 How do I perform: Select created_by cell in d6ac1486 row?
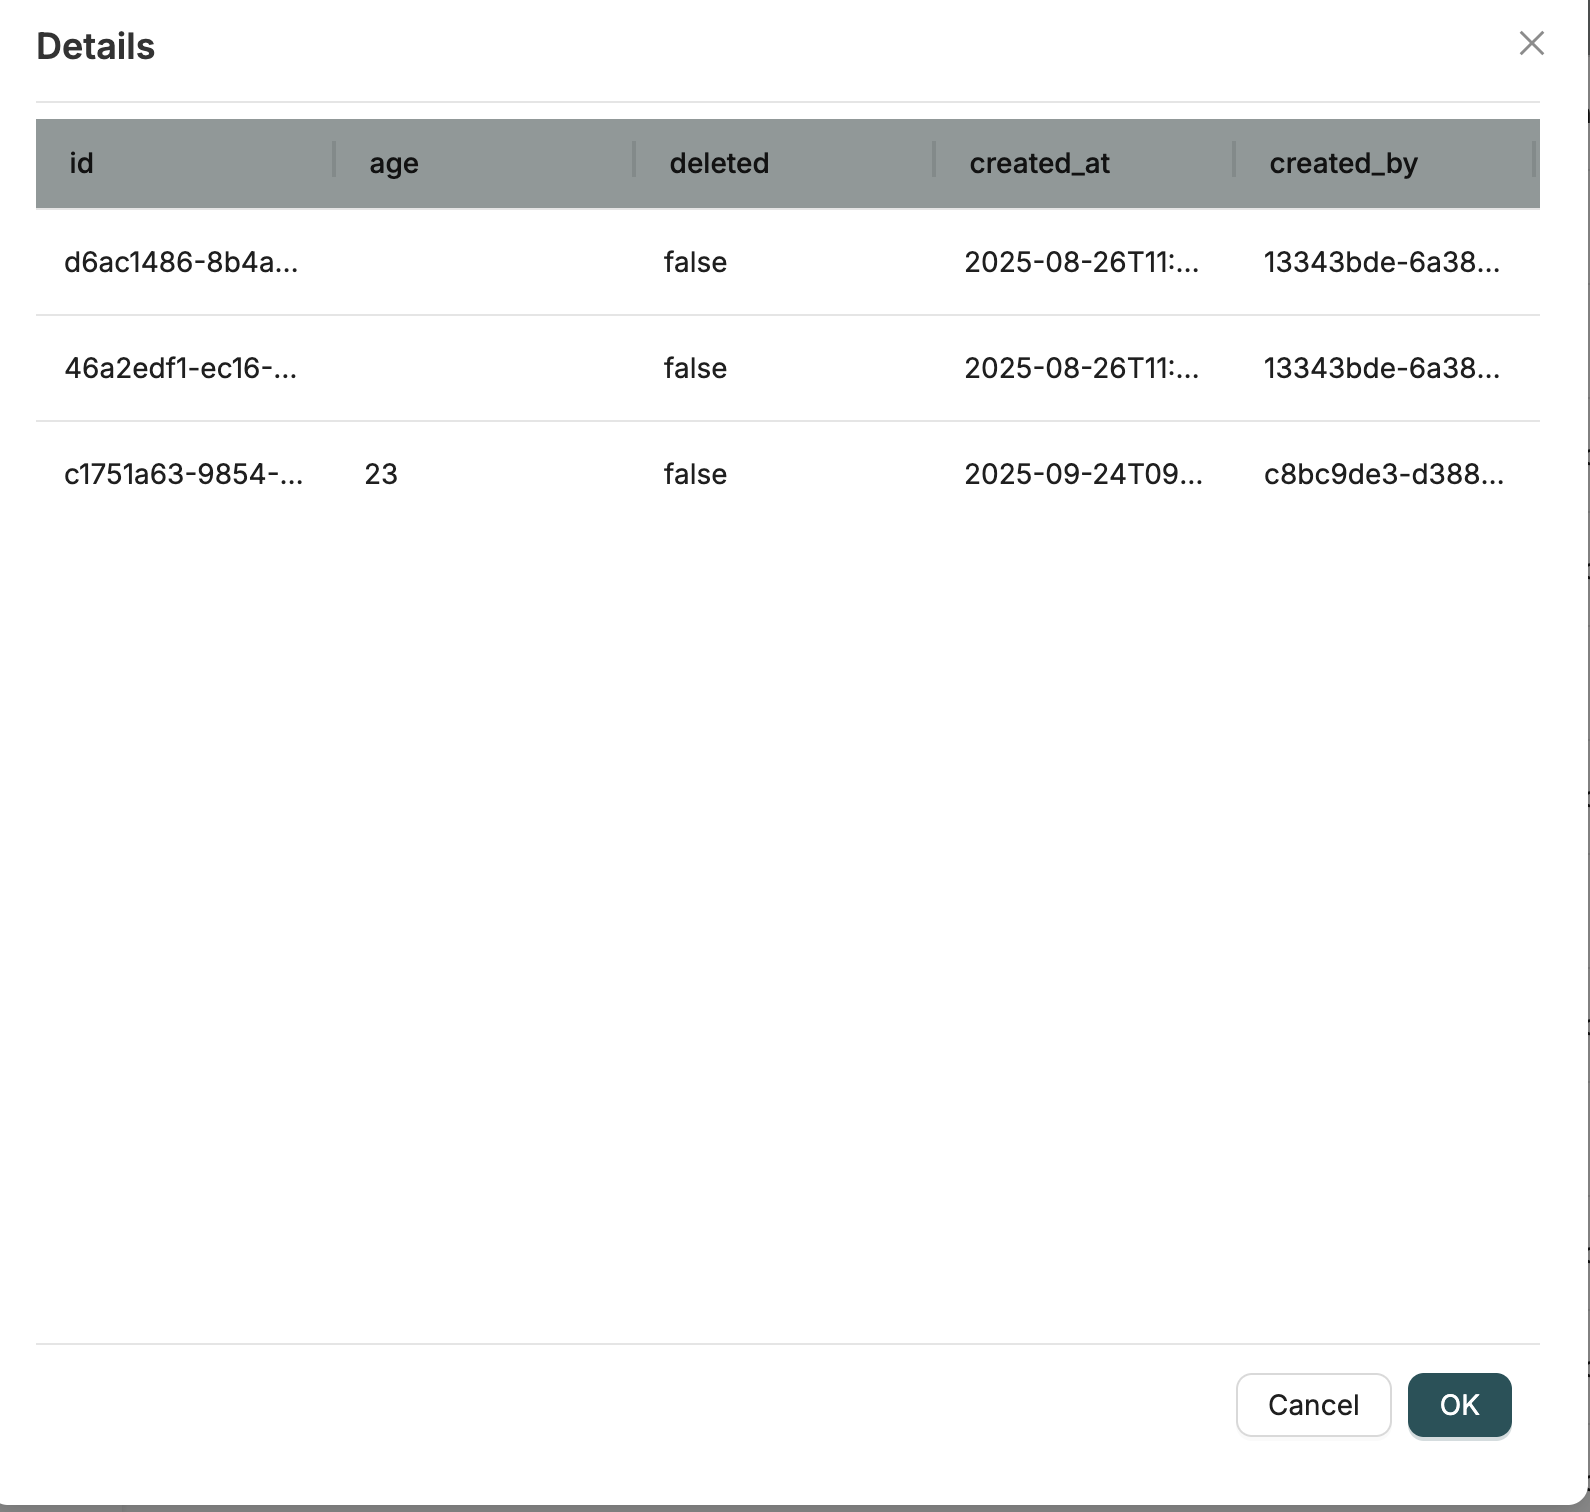pos(1385,262)
